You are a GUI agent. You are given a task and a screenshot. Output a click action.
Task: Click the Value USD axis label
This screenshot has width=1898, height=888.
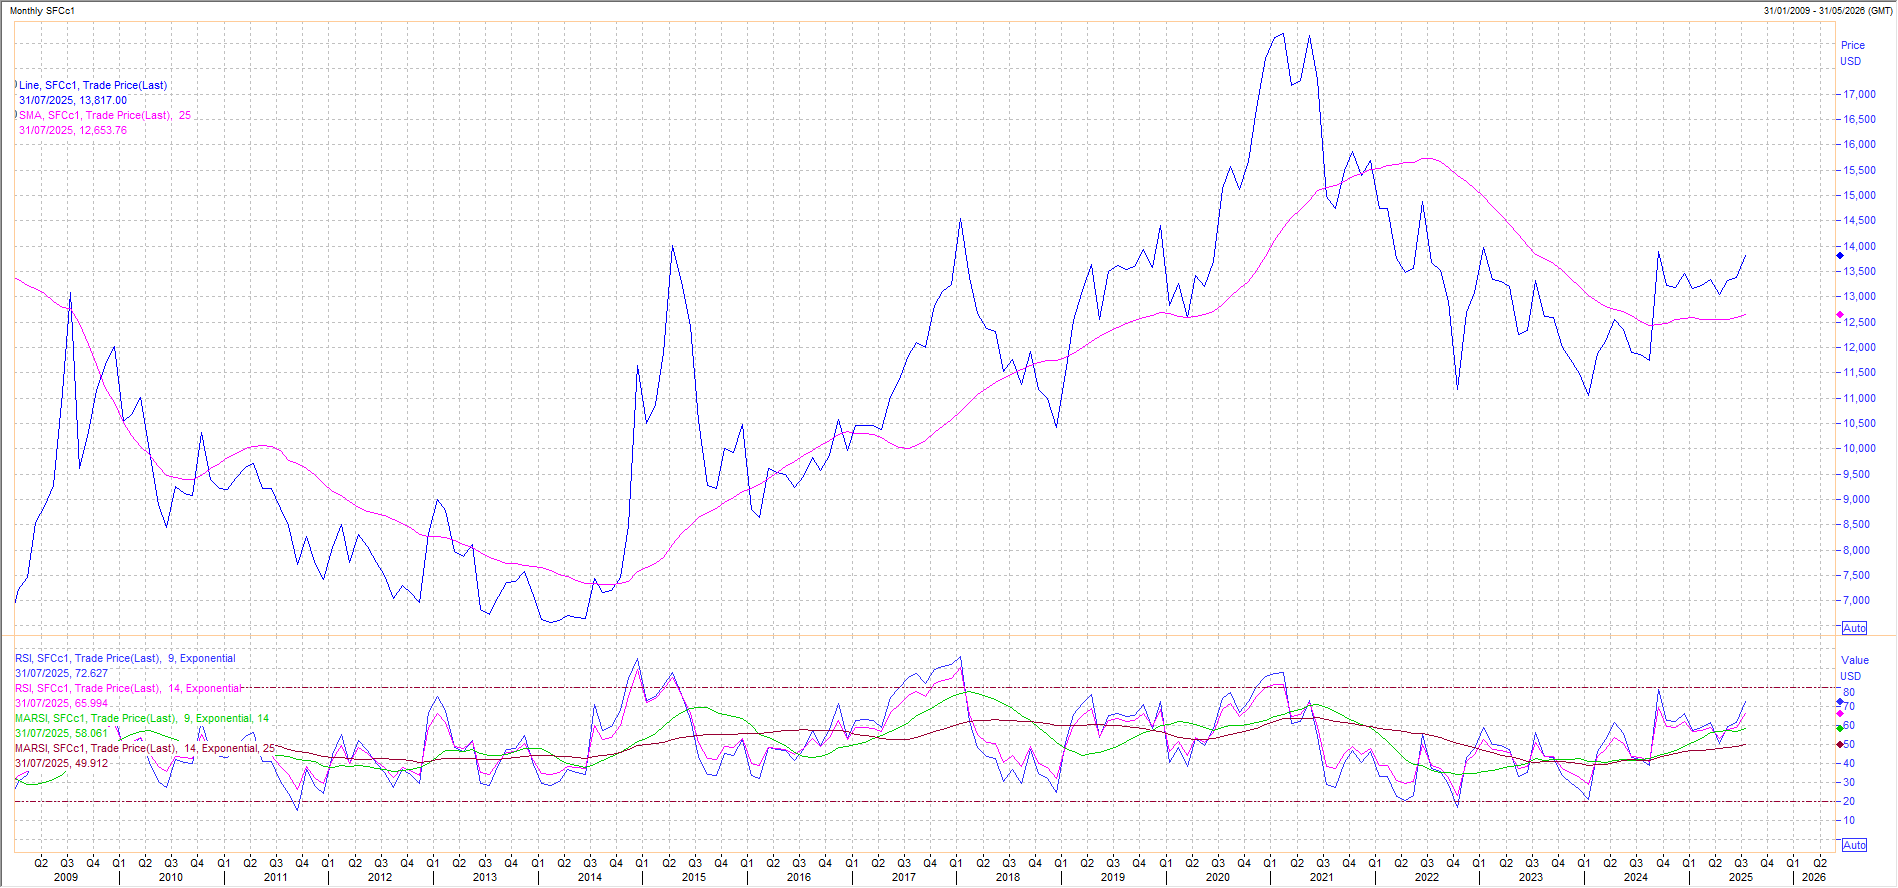(x=1854, y=668)
